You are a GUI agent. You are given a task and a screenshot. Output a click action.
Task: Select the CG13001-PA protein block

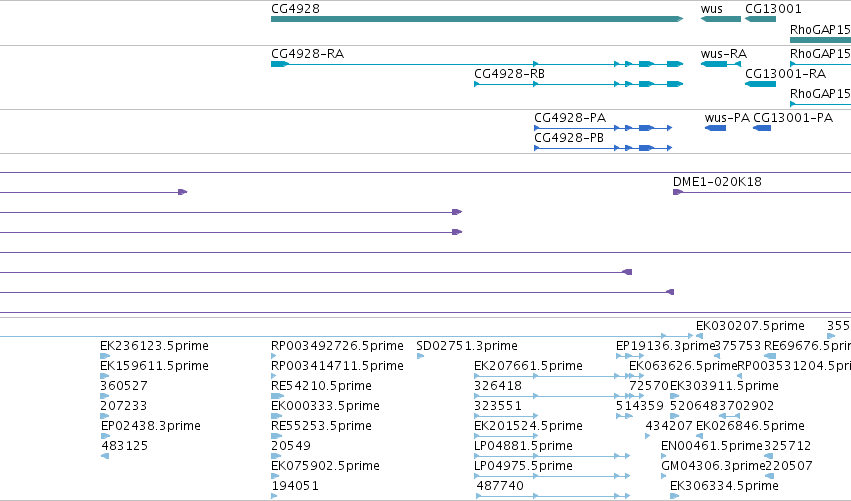(762, 128)
